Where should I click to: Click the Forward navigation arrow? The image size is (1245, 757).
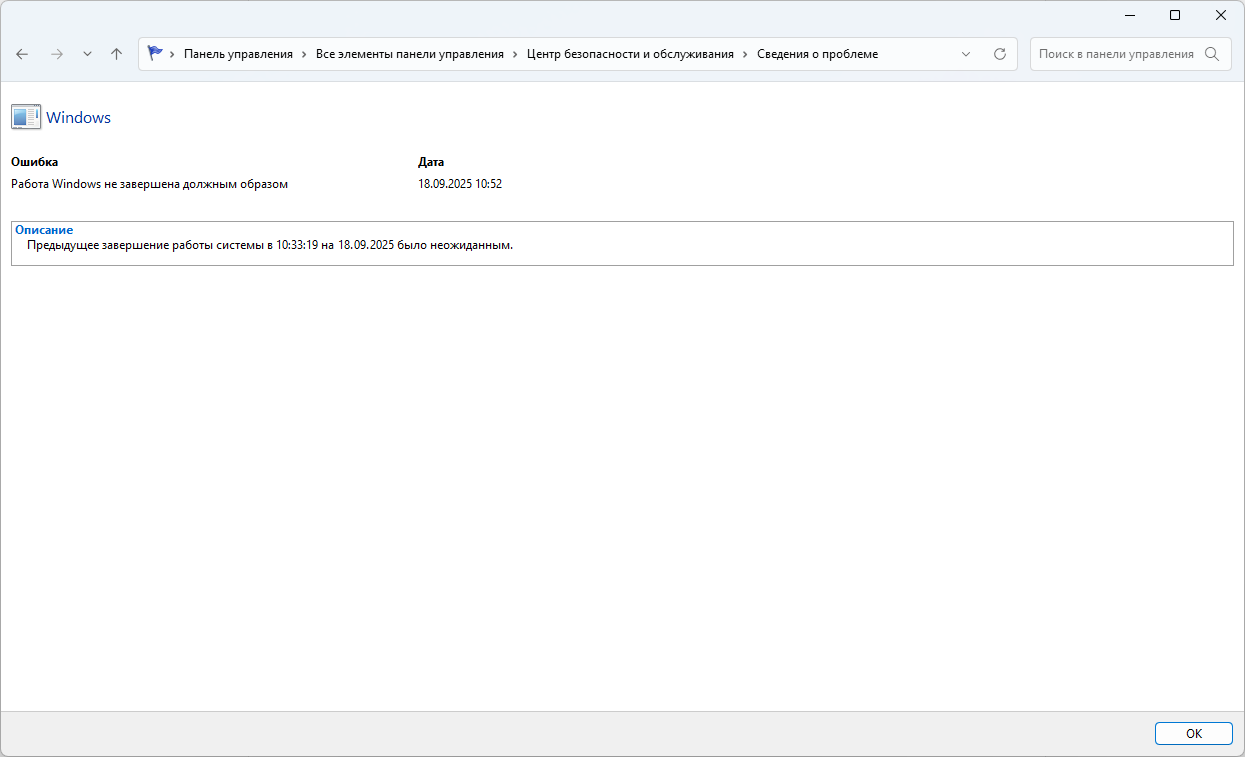[x=57, y=54]
